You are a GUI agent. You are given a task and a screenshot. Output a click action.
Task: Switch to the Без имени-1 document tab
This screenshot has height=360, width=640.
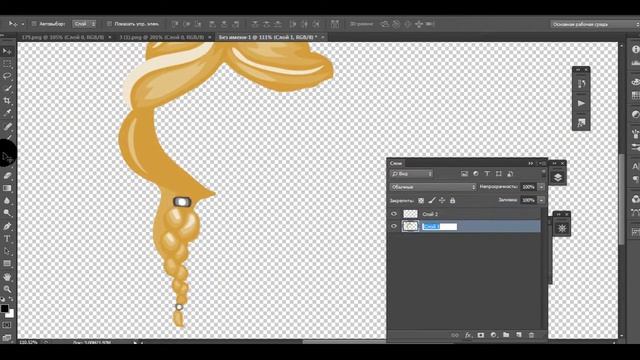pos(268,37)
